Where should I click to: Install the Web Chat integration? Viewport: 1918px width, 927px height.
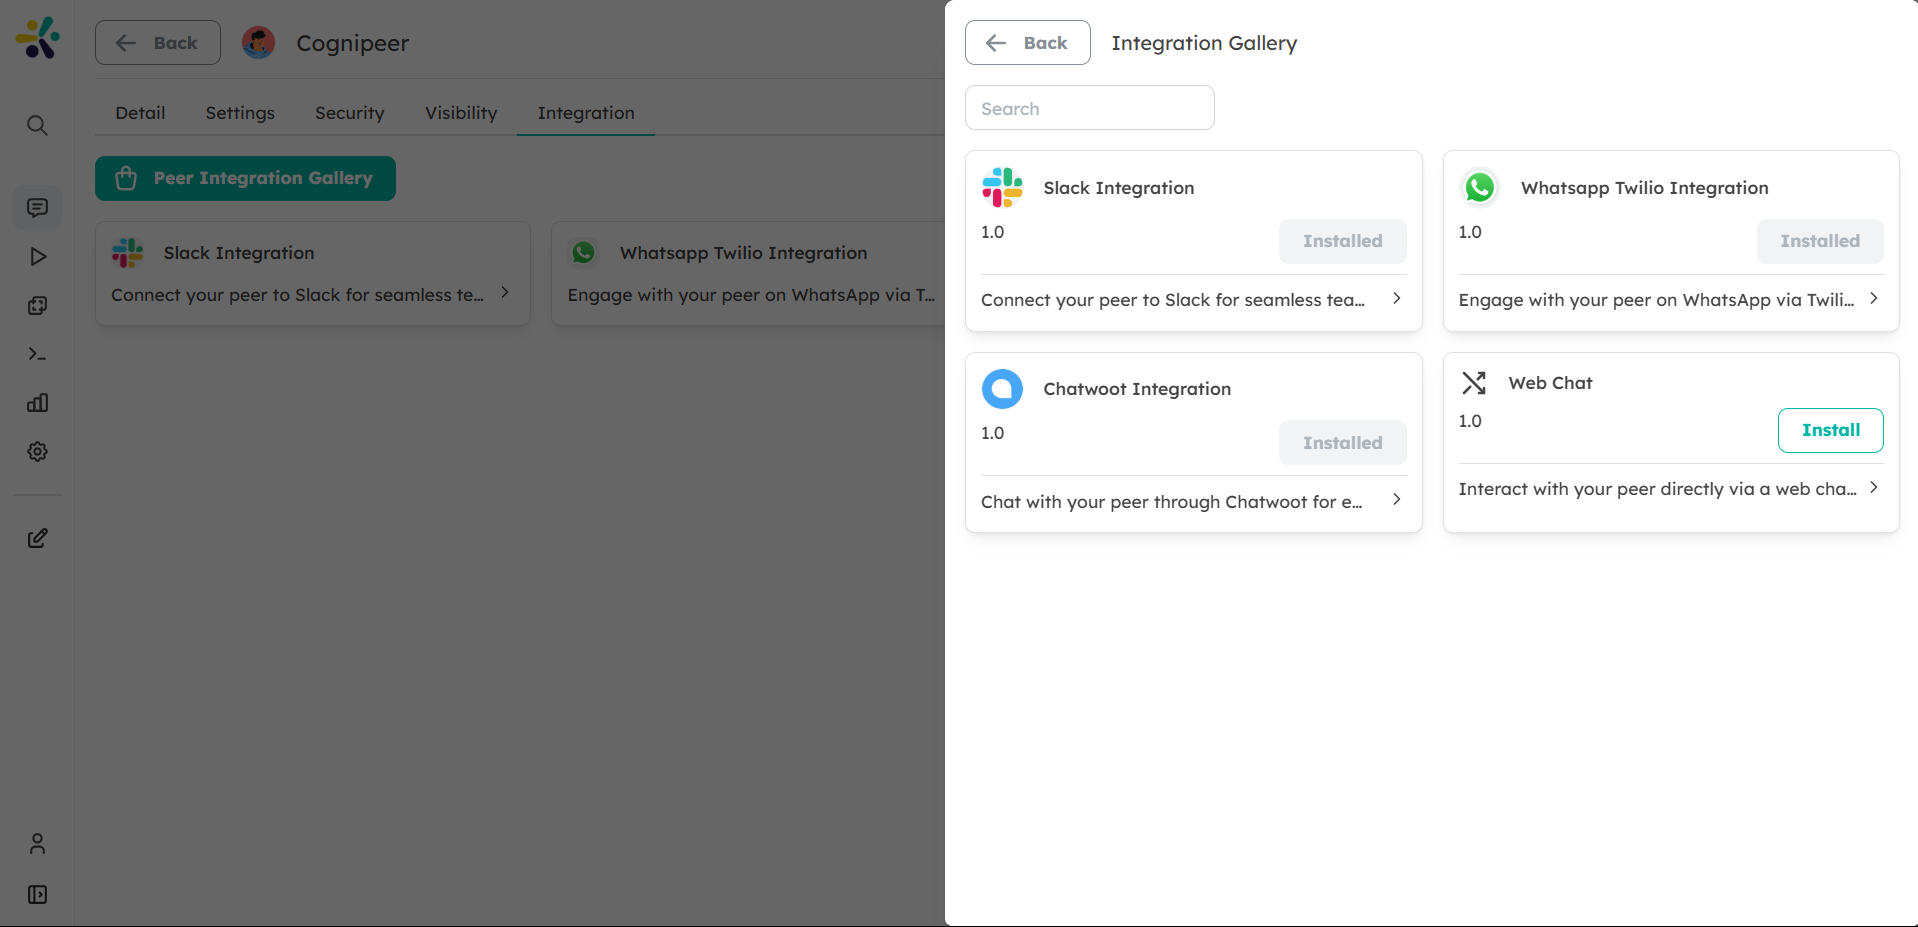click(1830, 430)
